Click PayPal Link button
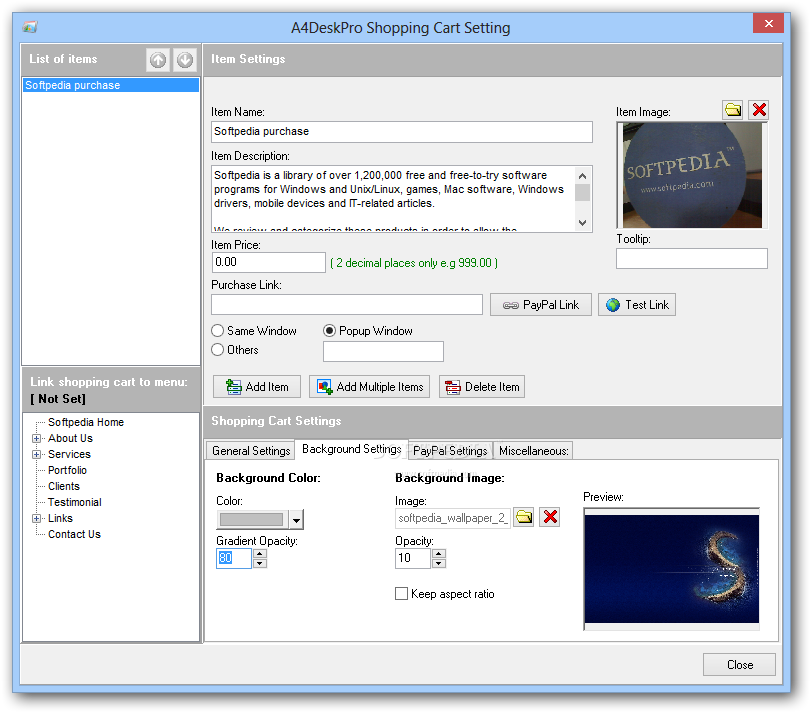The height and width of the screenshot is (713, 811). pos(541,305)
